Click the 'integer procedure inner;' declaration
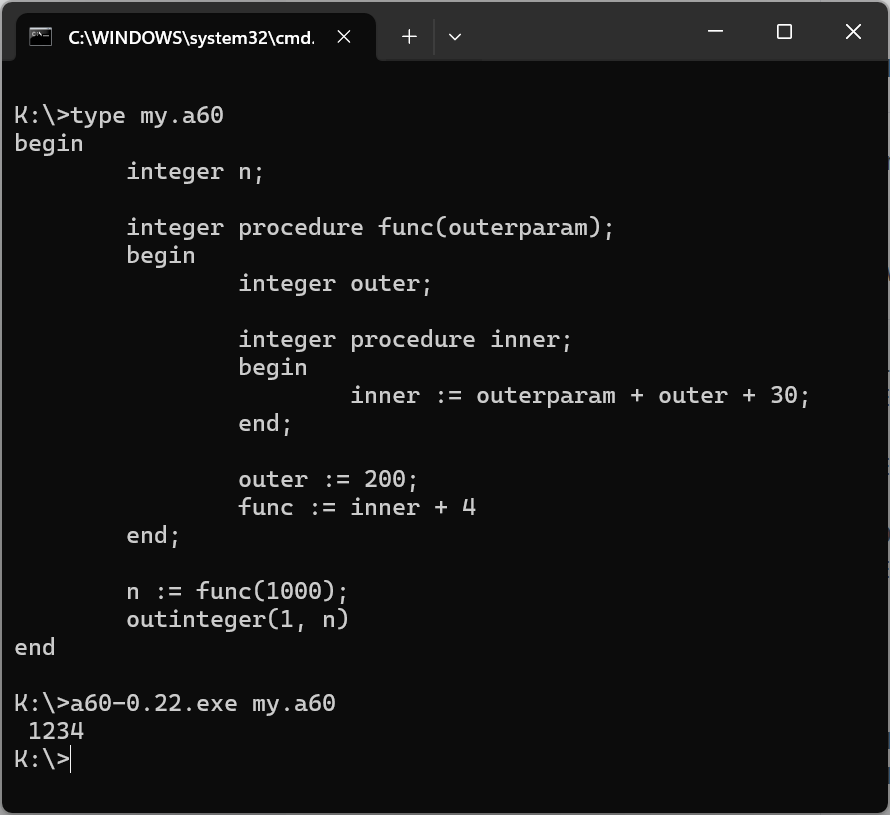The height and width of the screenshot is (815, 890). click(405, 339)
